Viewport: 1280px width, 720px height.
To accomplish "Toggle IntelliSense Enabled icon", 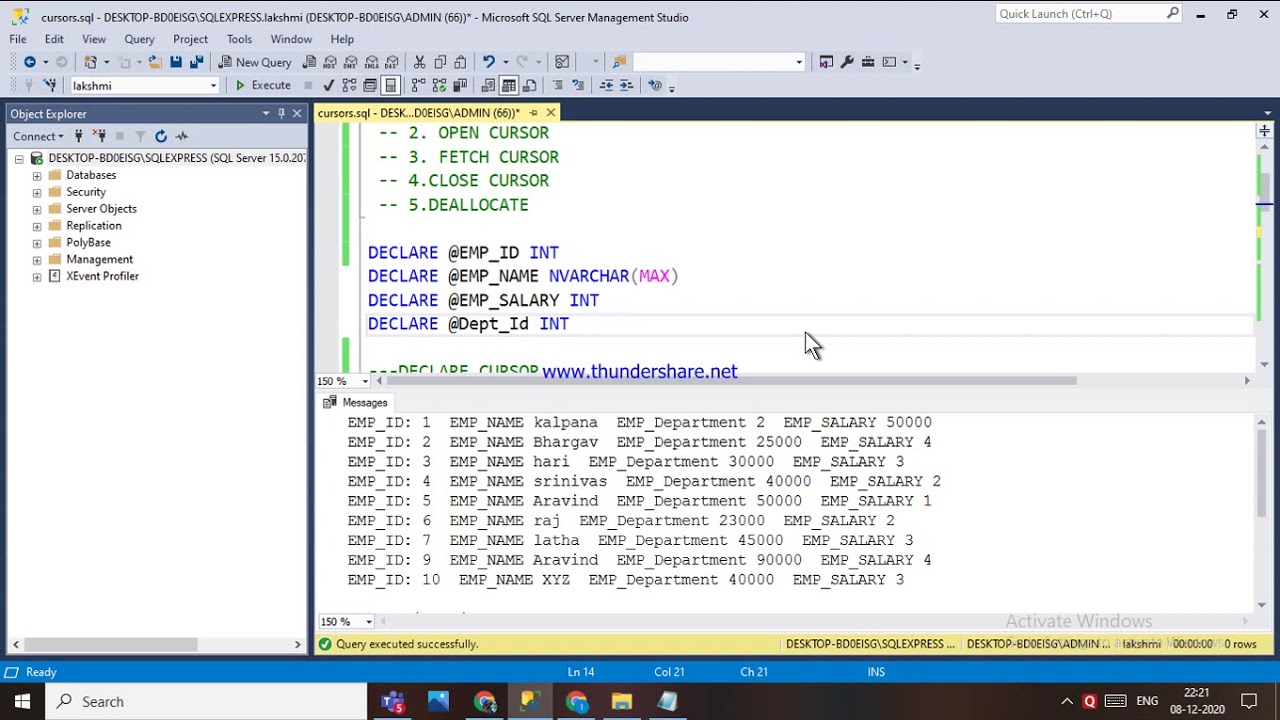I will 391,86.
